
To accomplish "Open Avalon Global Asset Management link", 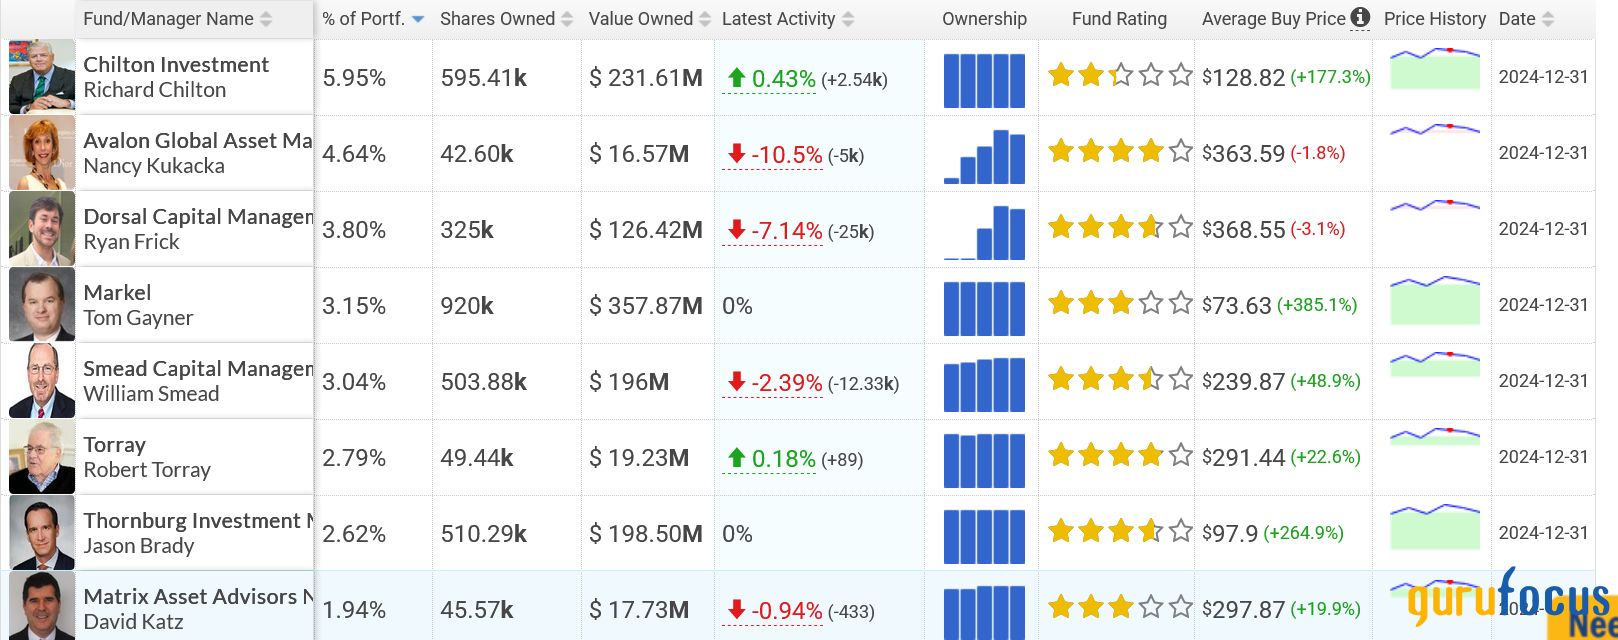I will (x=198, y=140).
